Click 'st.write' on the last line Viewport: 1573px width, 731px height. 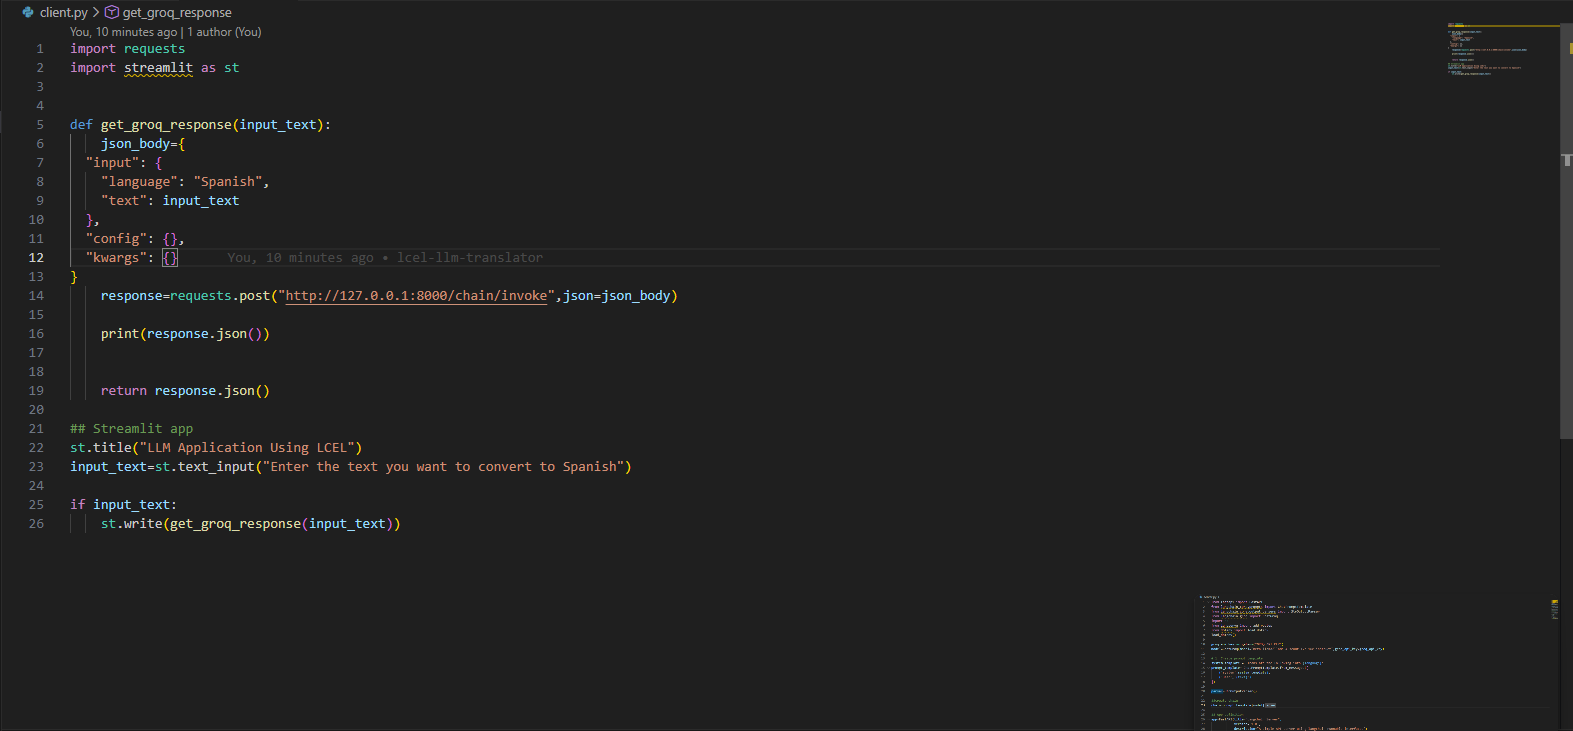[131, 524]
